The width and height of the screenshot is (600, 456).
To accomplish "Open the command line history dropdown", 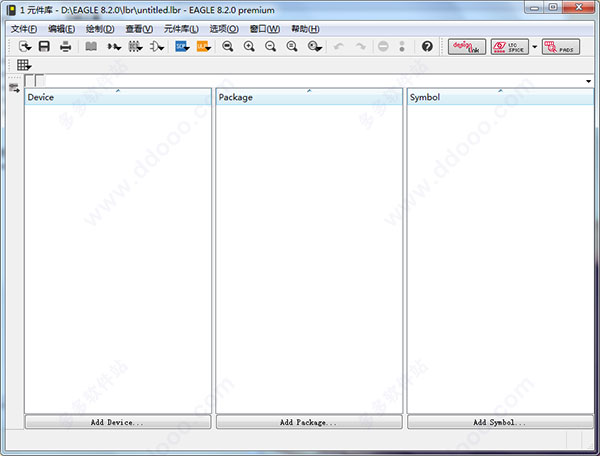I will [x=588, y=81].
